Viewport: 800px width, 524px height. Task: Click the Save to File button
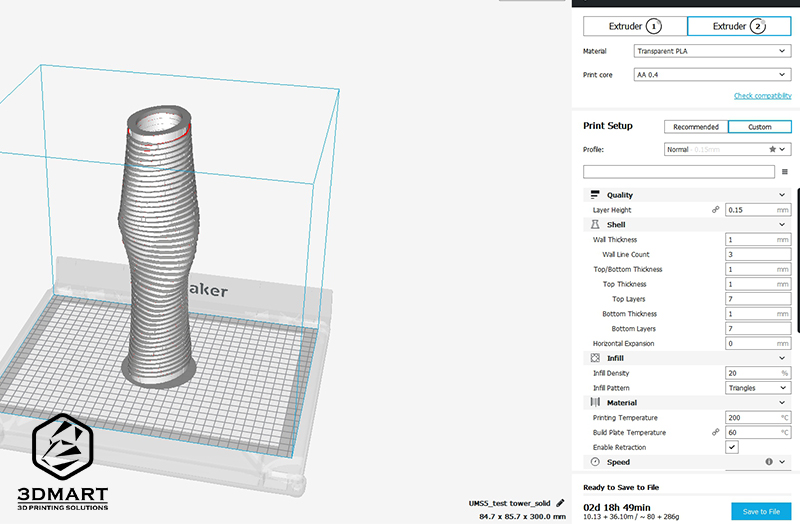760,511
